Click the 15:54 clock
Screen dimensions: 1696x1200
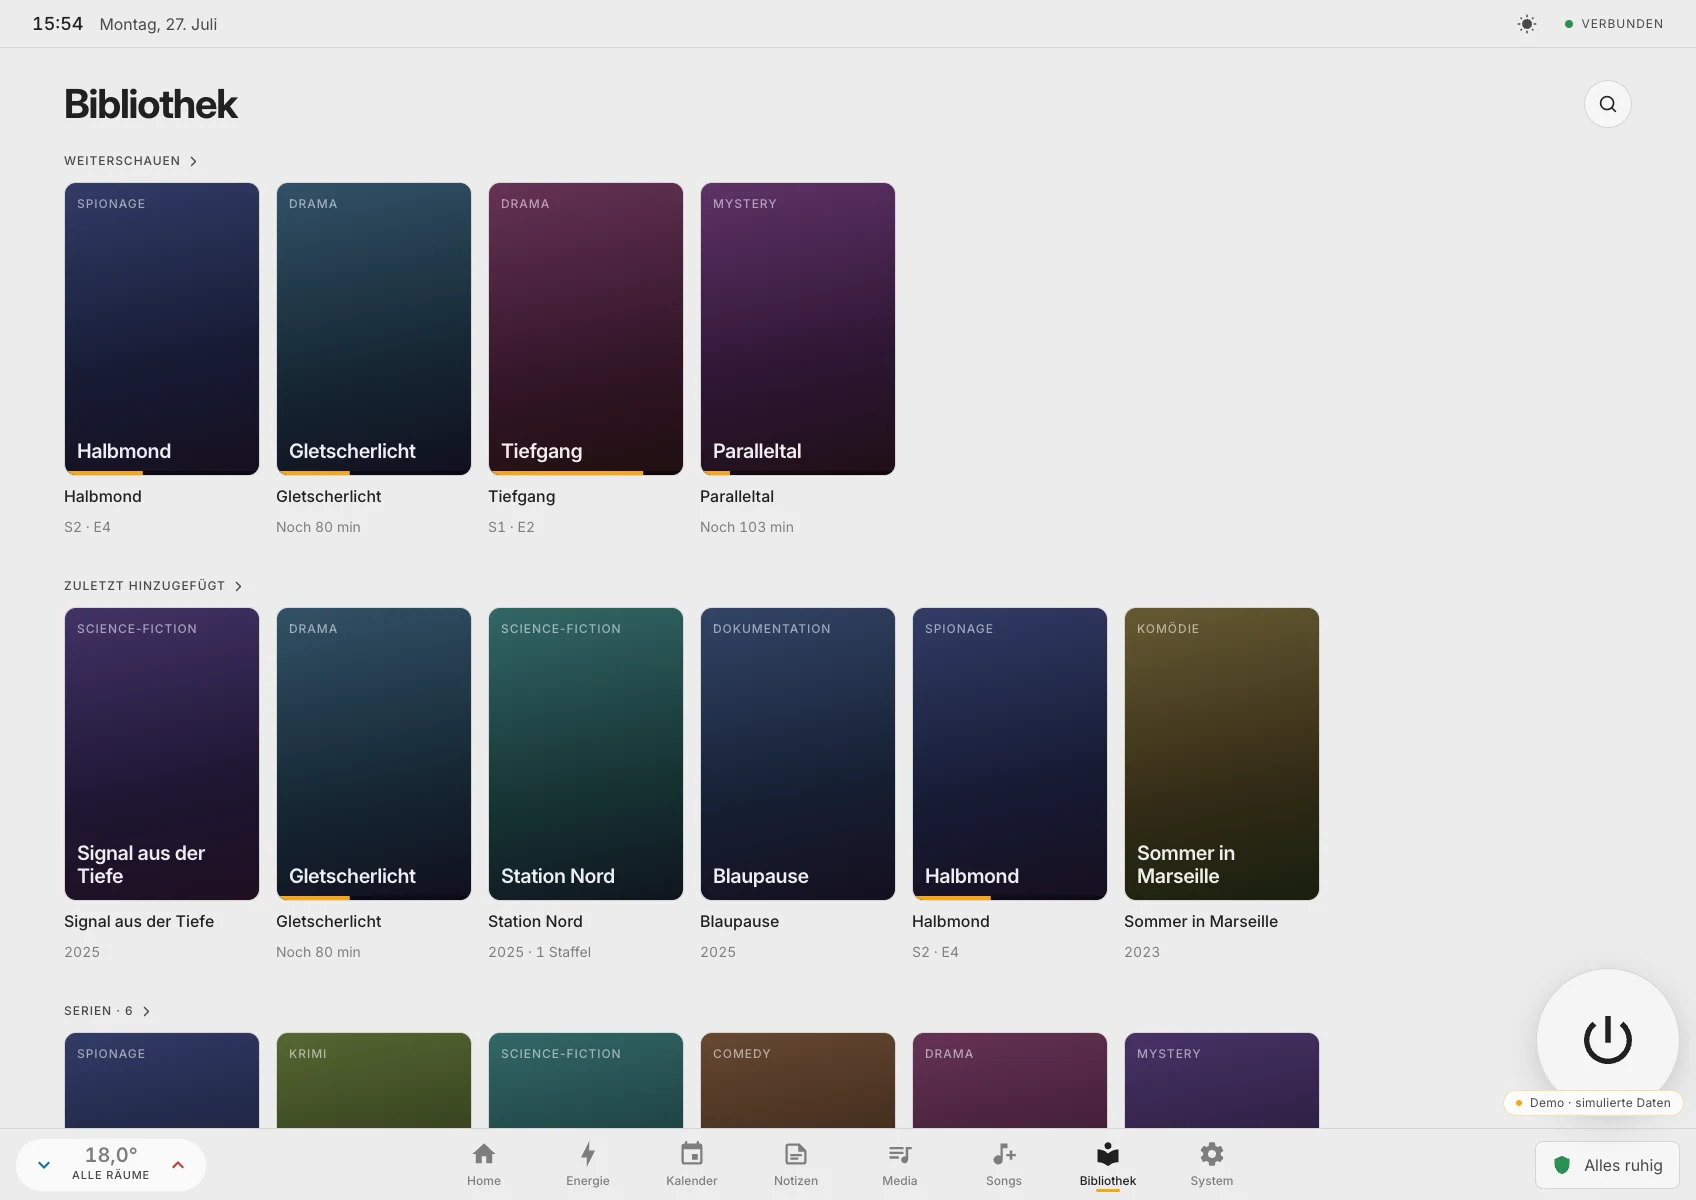57,24
